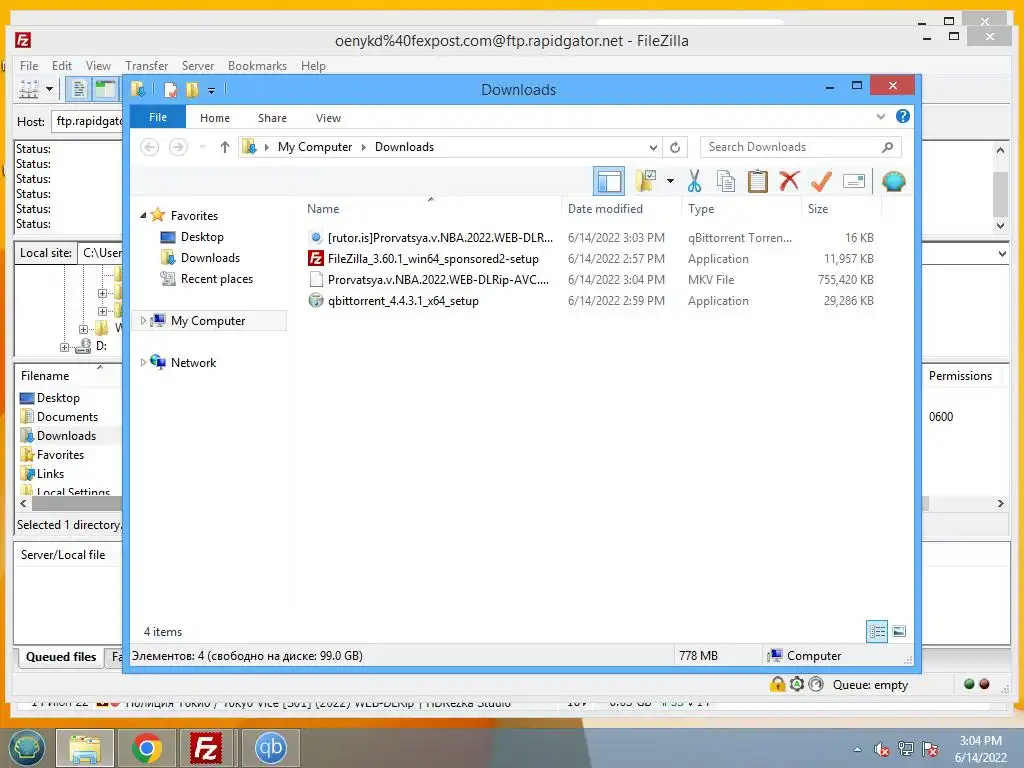The image size is (1024, 768).
Task: Click the muted volume tray icon
Action: click(881, 750)
